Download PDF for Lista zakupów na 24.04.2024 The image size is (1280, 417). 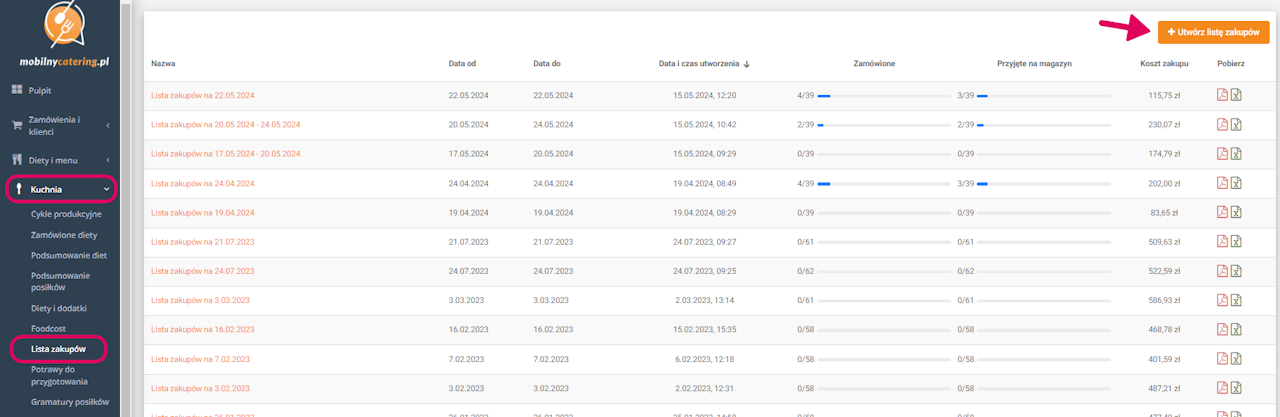[1221, 184]
